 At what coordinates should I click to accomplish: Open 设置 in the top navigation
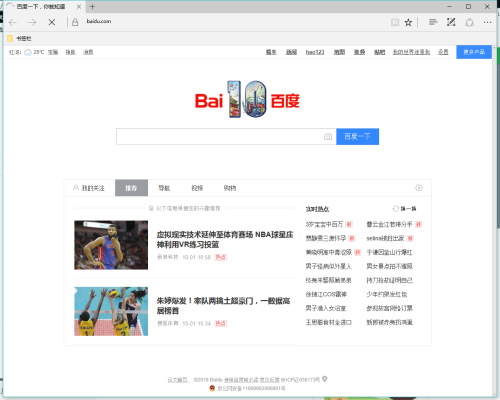click(x=443, y=52)
